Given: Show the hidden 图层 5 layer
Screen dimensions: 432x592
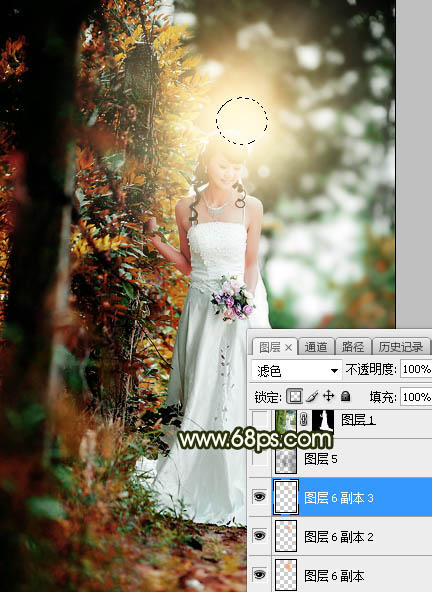Looking at the screenshot, I should (x=260, y=459).
